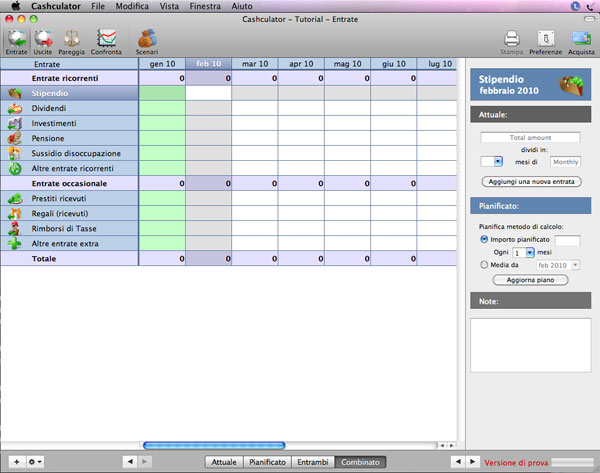Click the horizontal scrollbar thumb
This screenshot has height=473, width=600.
click(x=214, y=445)
